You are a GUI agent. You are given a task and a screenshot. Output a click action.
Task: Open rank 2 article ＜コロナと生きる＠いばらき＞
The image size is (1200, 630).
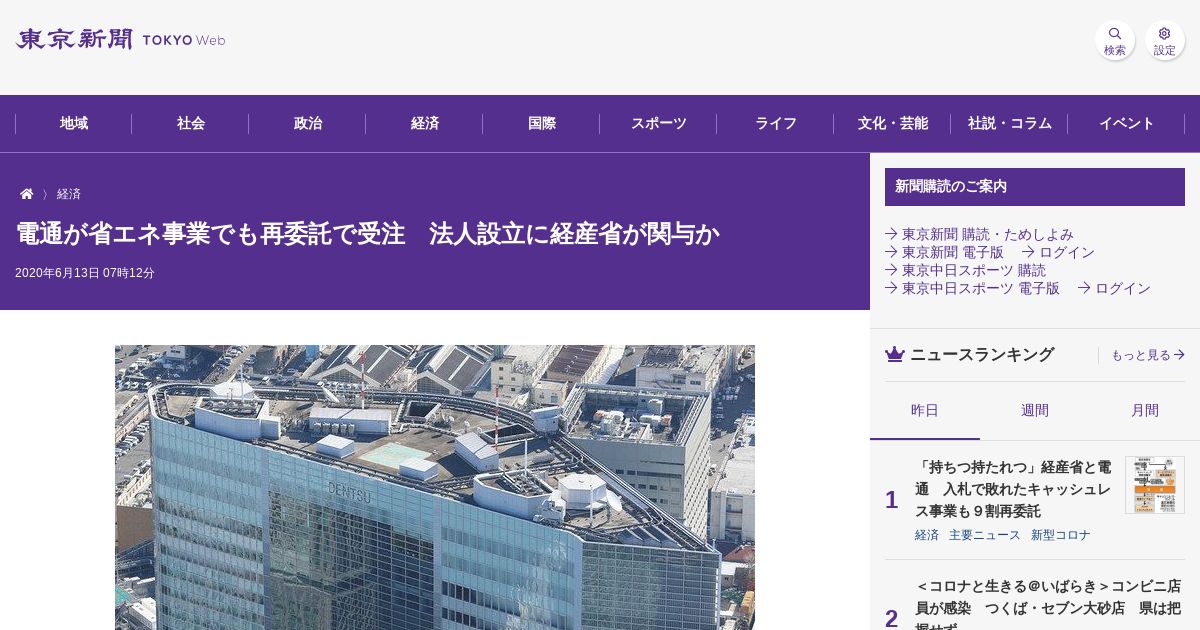(1048, 603)
